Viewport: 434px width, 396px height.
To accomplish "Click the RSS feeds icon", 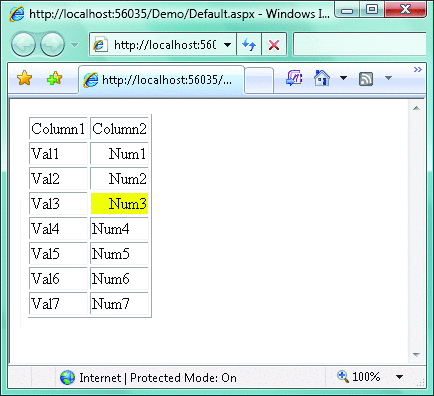I will (366, 79).
